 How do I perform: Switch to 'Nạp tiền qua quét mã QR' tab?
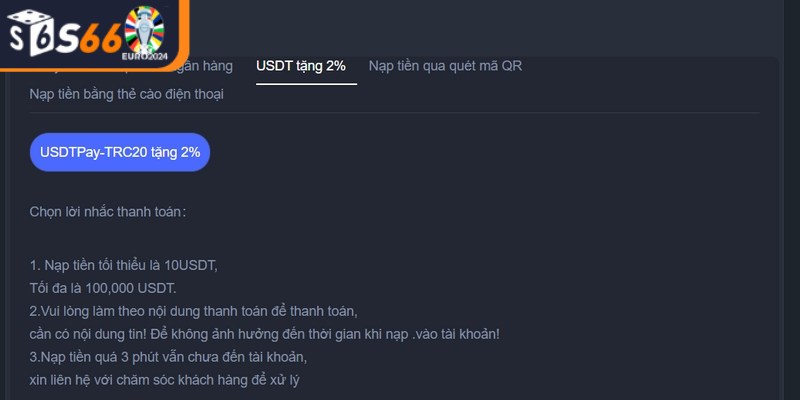tap(445, 66)
